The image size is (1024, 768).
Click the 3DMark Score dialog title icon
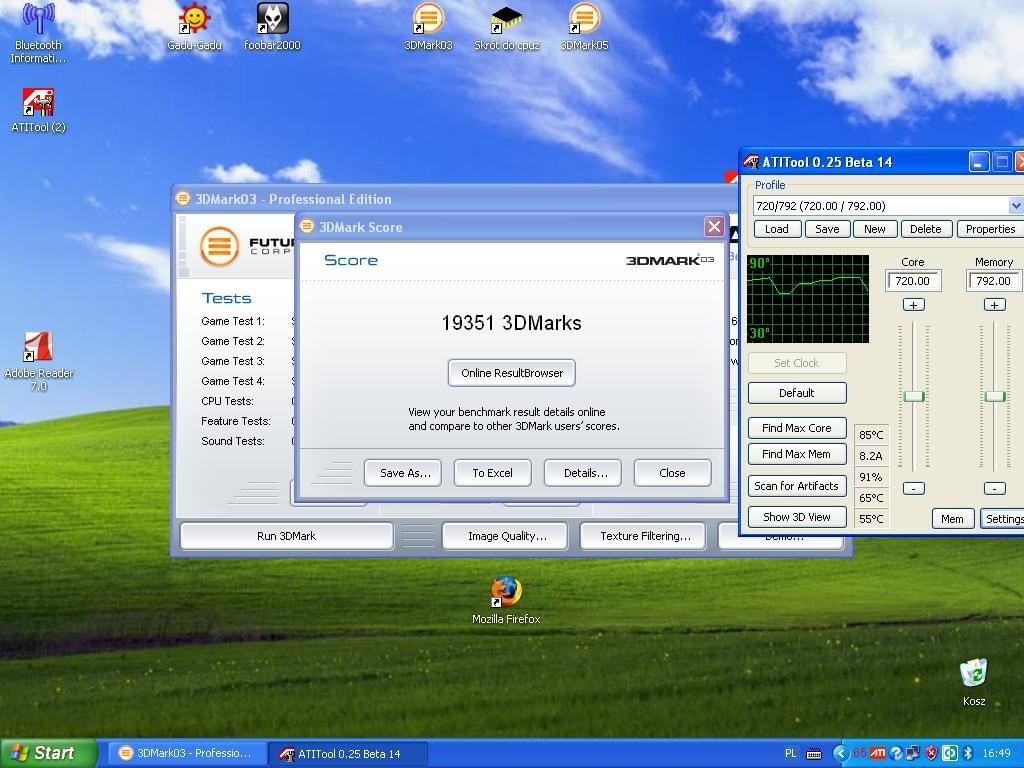[307, 226]
